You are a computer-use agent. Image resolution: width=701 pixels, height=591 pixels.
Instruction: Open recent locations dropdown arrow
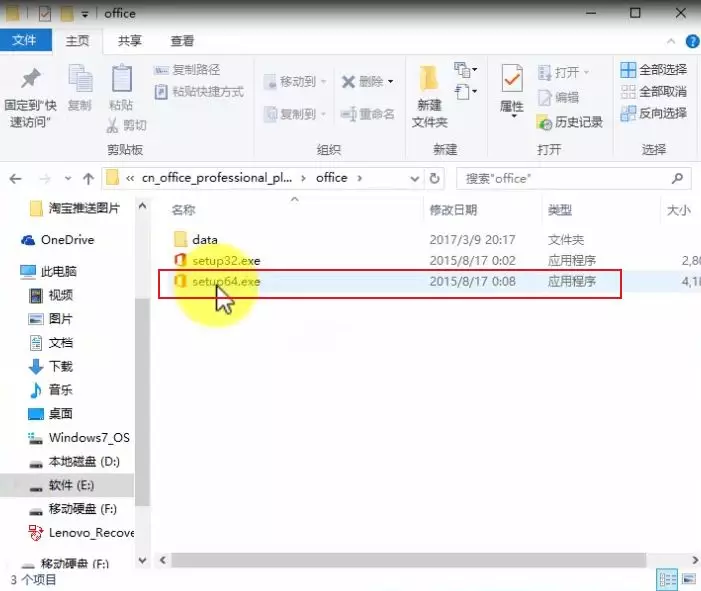(x=68, y=178)
